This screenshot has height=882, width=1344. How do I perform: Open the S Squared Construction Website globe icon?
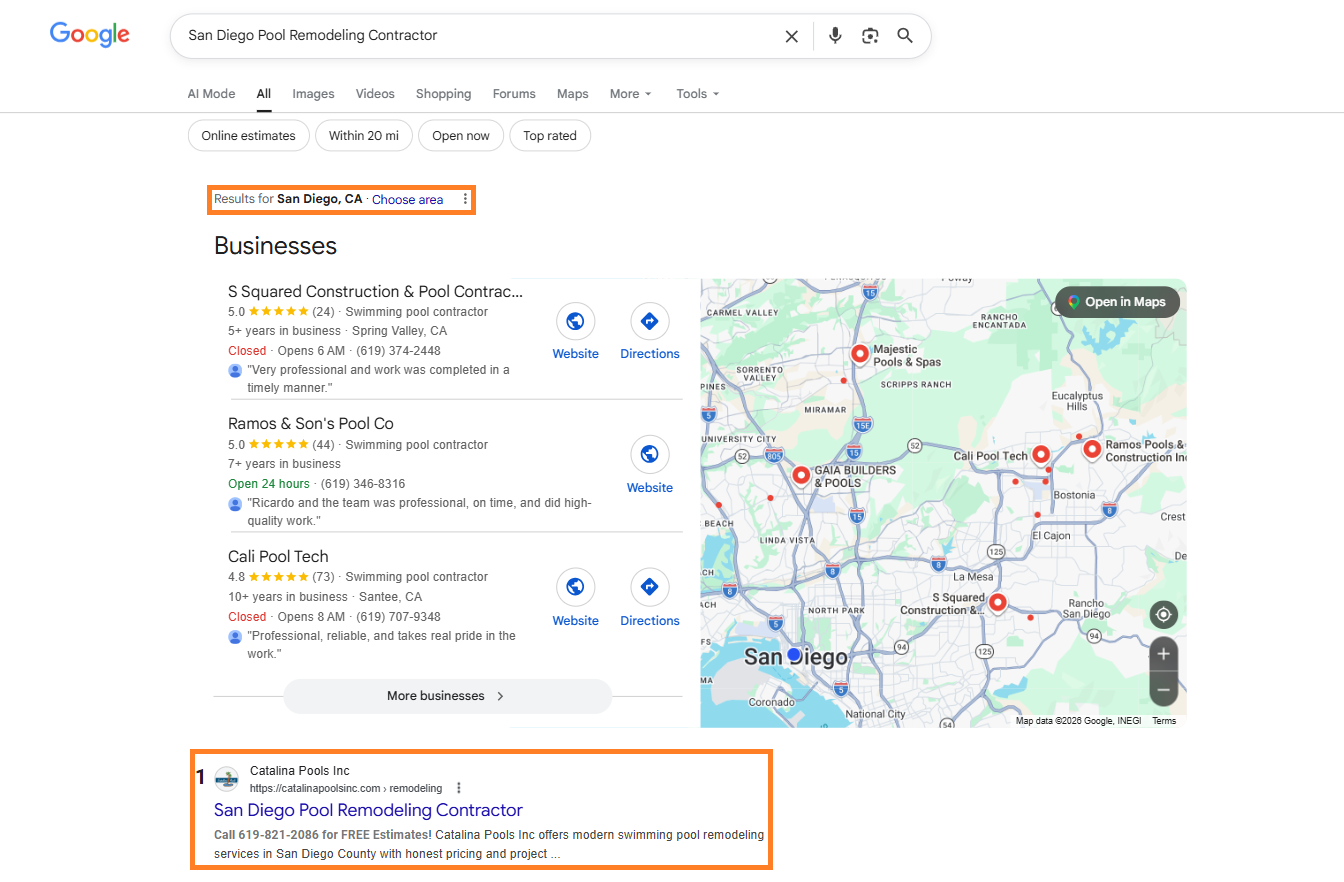tap(575, 322)
